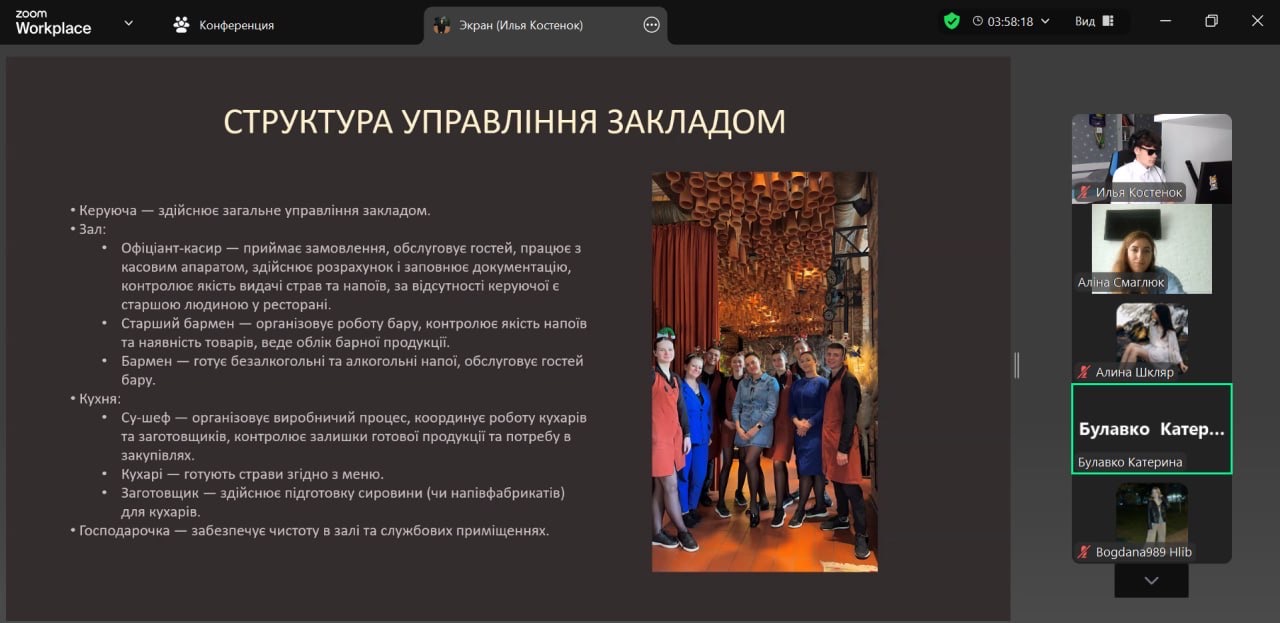
Task: Open the Вид layout view button
Action: 1094,21
